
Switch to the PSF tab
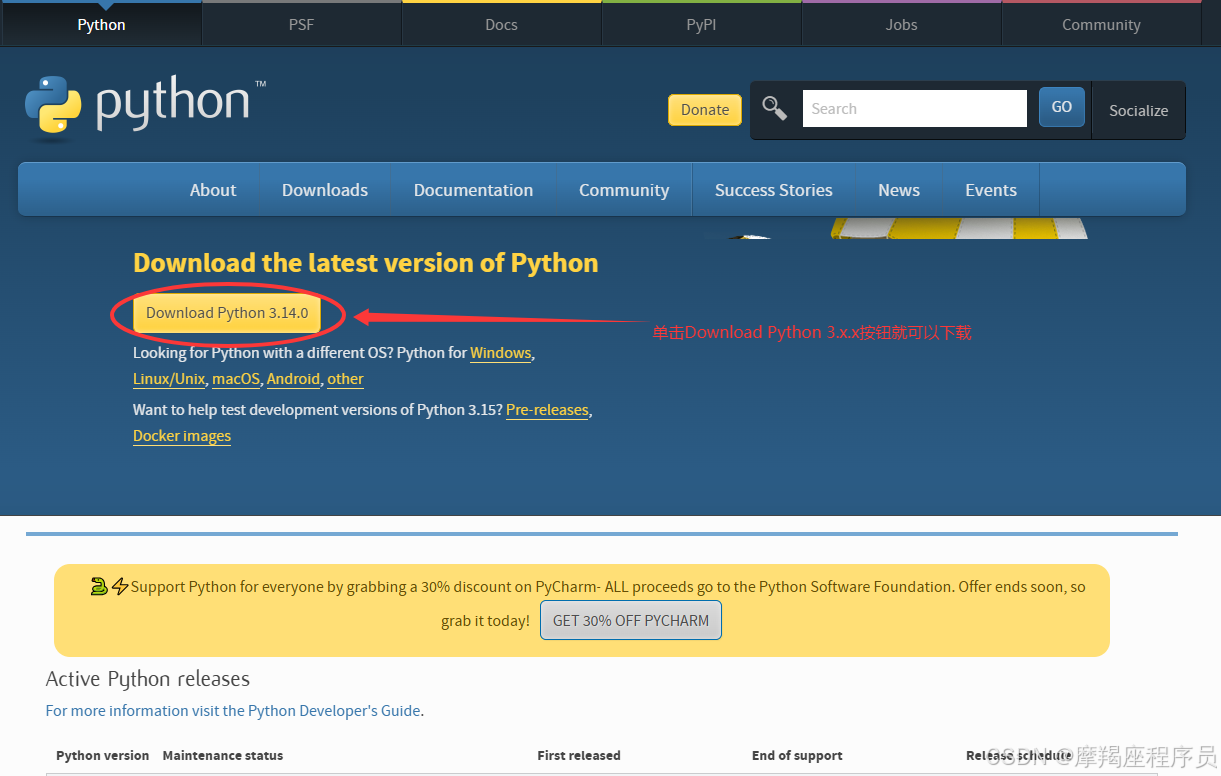click(x=301, y=24)
